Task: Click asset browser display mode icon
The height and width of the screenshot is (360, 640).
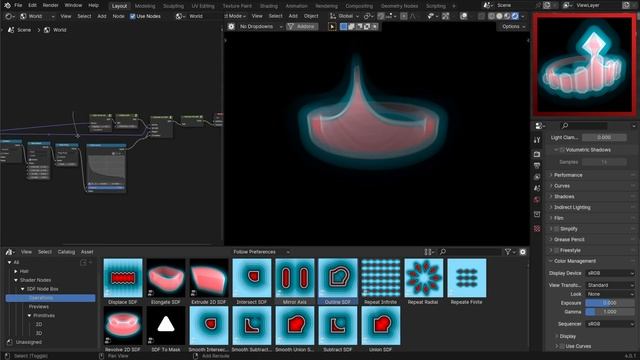Action: coord(427,252)
